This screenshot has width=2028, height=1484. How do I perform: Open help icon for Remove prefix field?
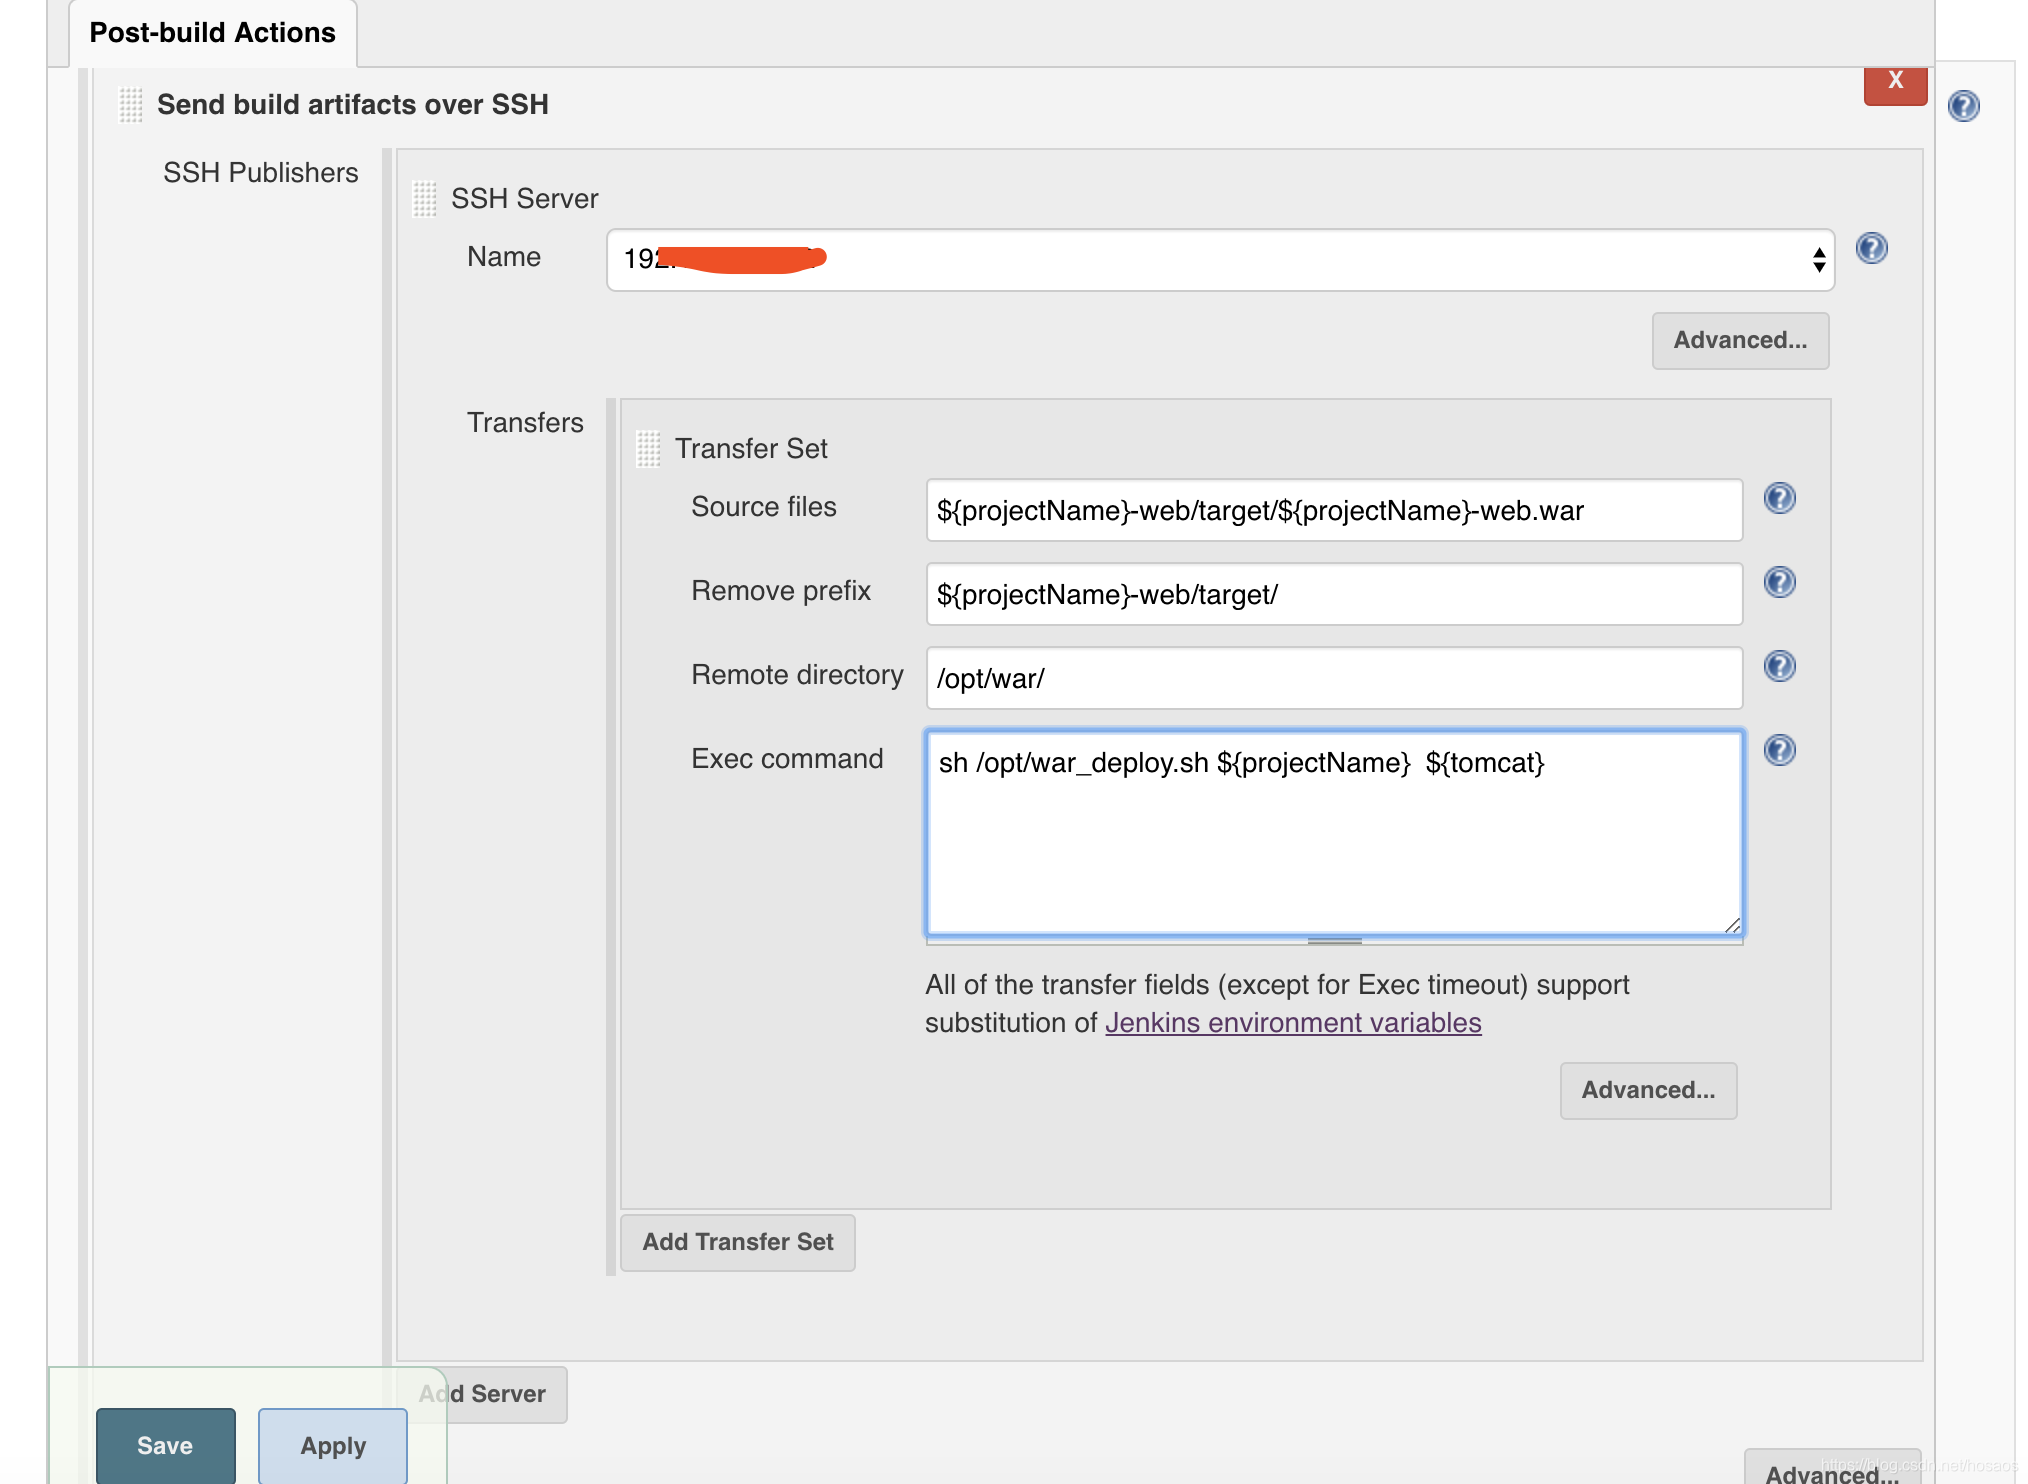tap(1779, 582)
